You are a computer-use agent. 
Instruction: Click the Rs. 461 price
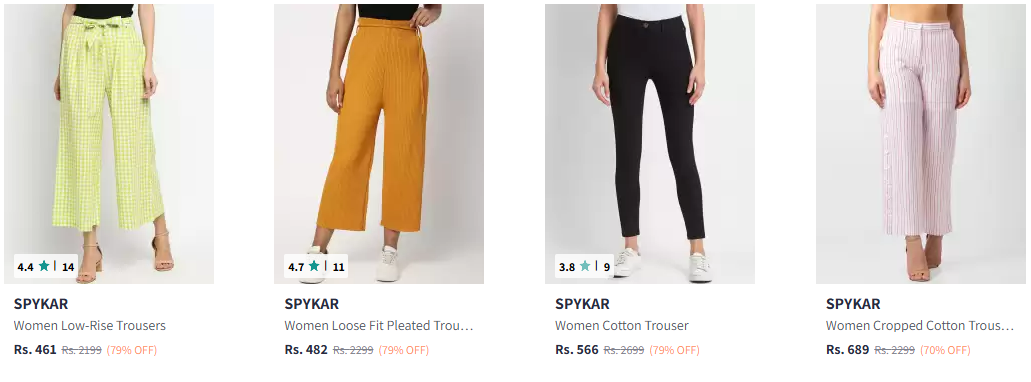(x=35, y=350)
